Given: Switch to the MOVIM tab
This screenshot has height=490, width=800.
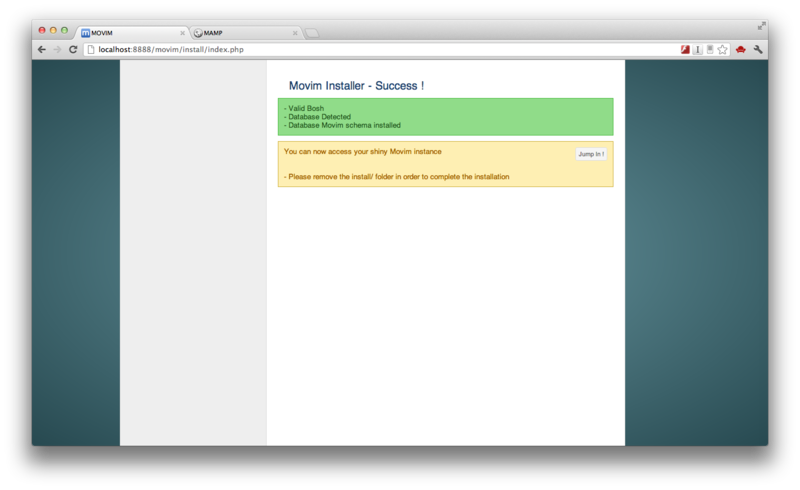Looking at the screenshot, I should (132, 33).
